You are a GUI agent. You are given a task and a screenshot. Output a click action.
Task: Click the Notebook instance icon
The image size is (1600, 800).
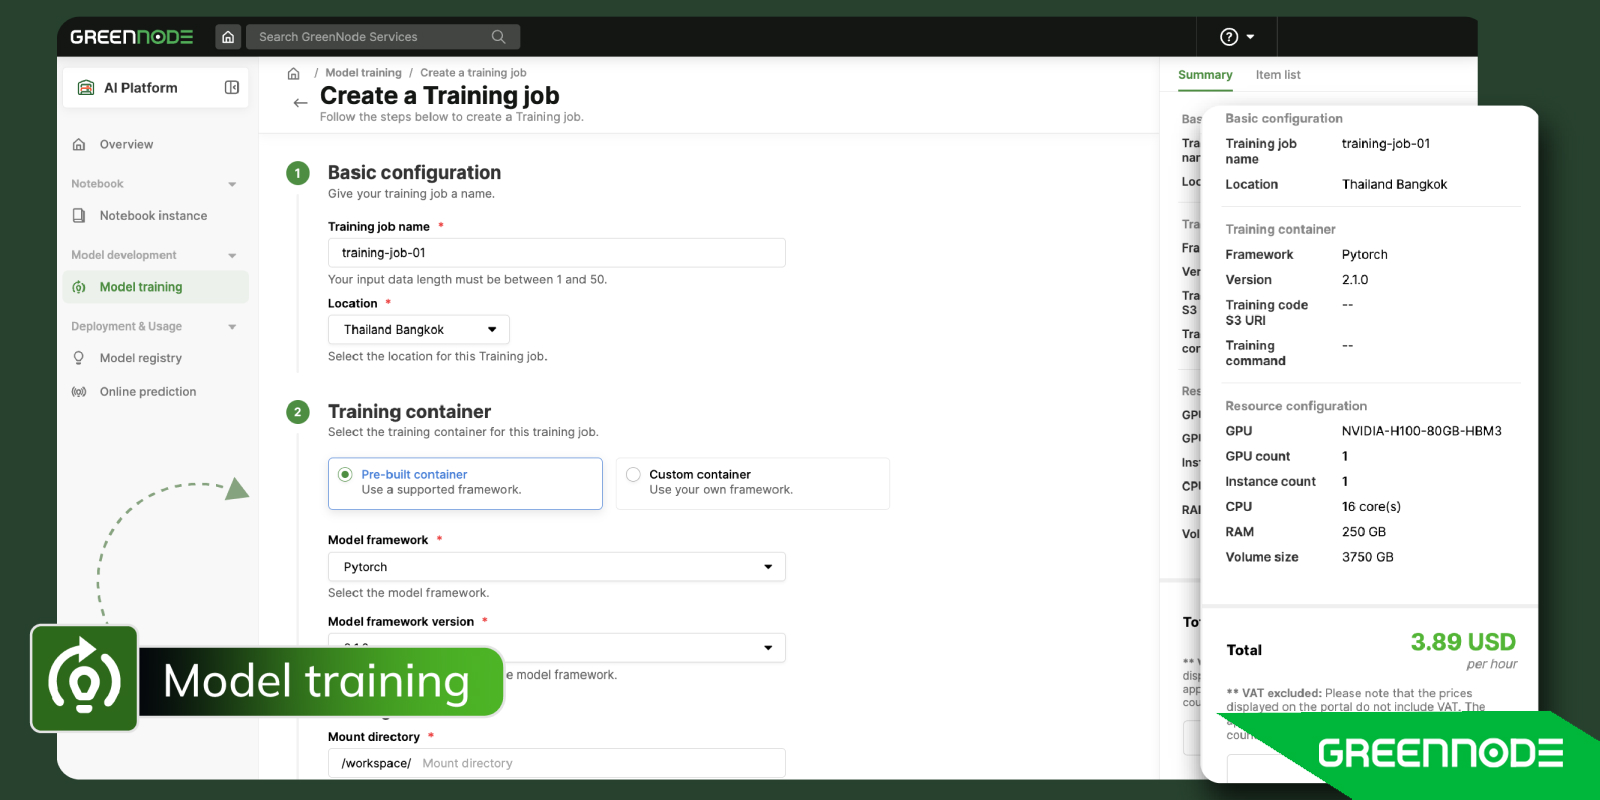point(79,216)
